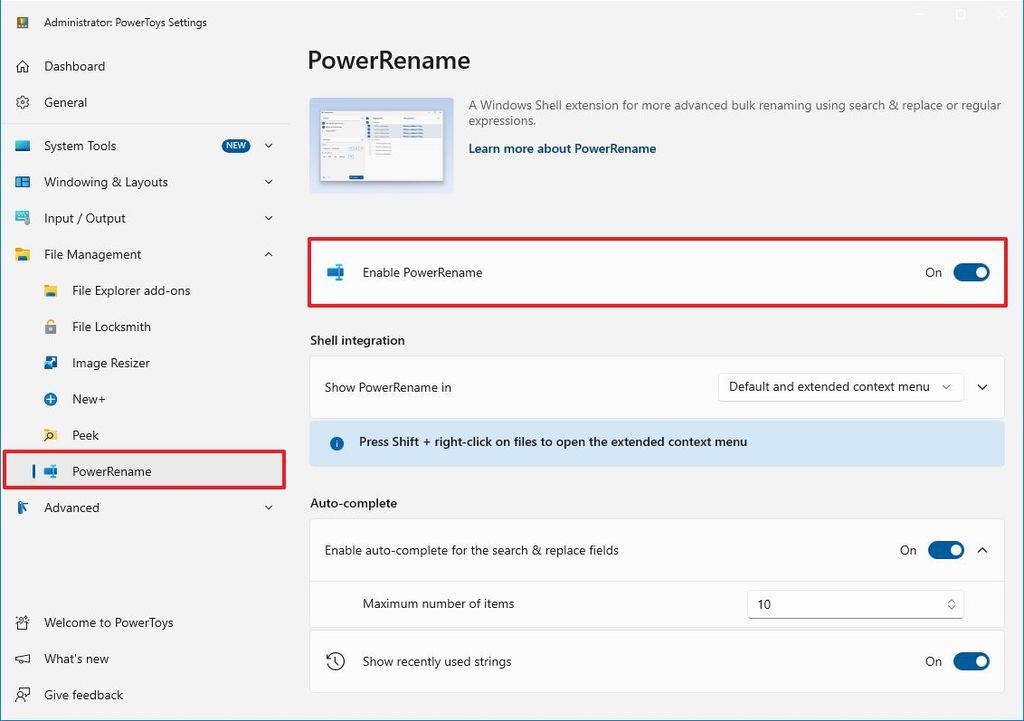Disable auto-complete for search and replace fields
This screenshot has width=1024, height=721.
pyautogui.click(x=945, y=550)
